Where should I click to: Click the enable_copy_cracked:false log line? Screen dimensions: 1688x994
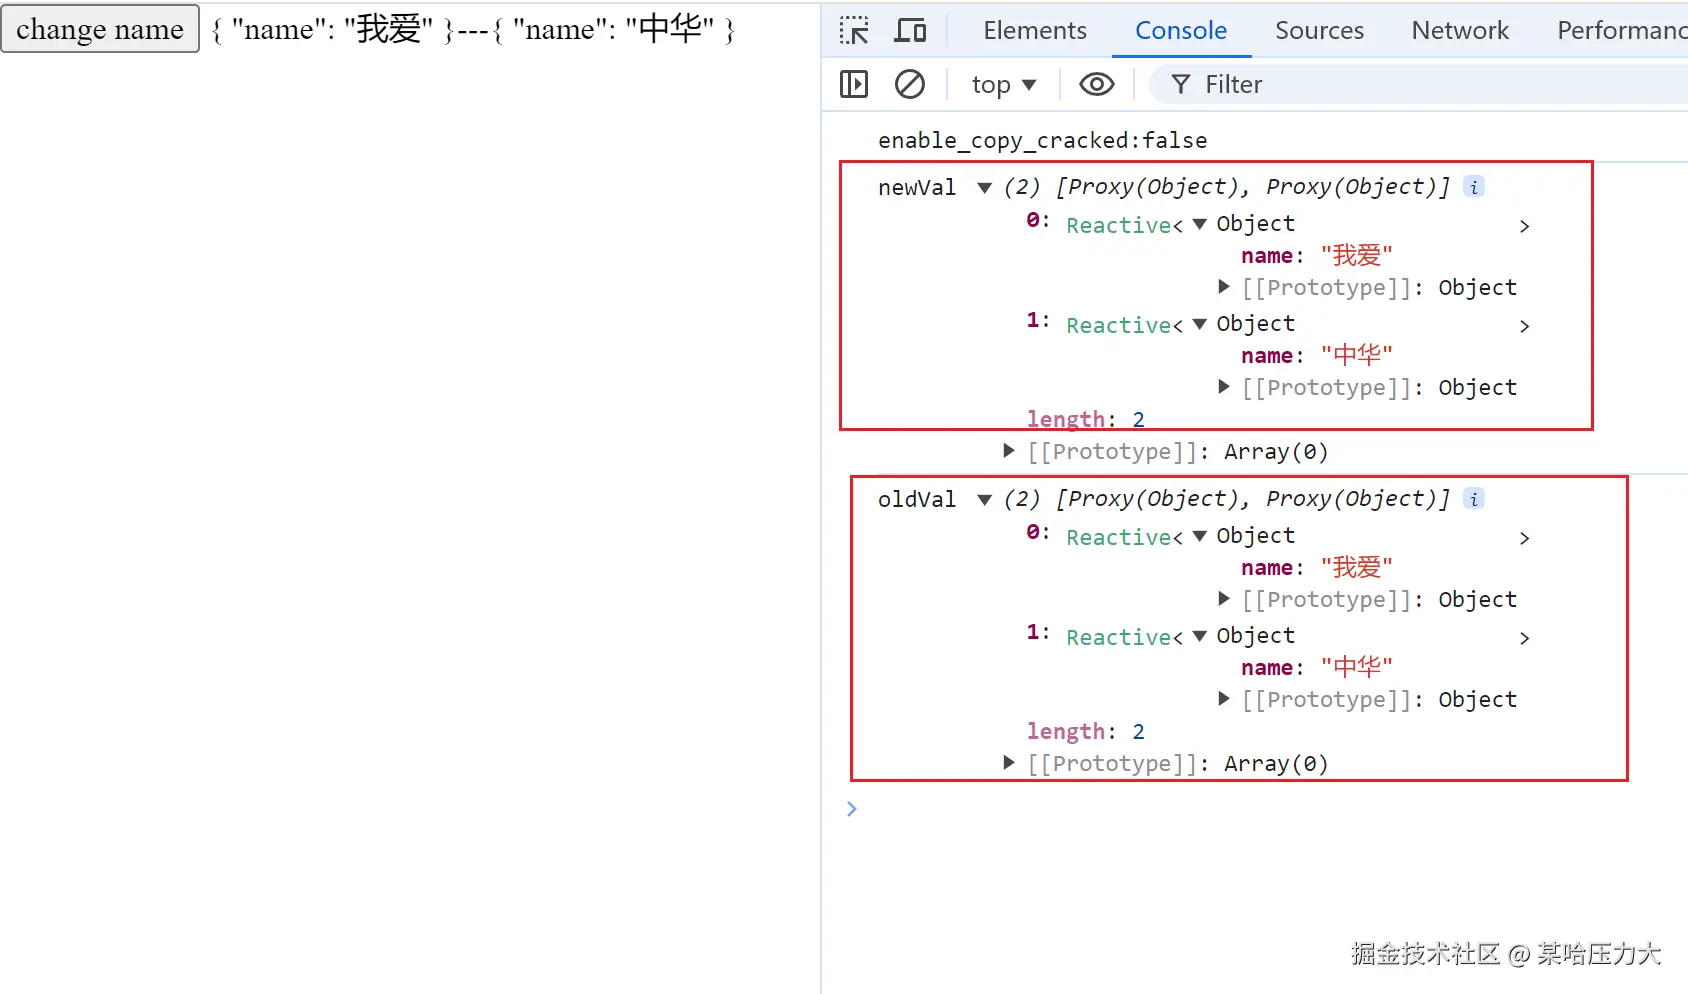click(x=1042, y=141)
